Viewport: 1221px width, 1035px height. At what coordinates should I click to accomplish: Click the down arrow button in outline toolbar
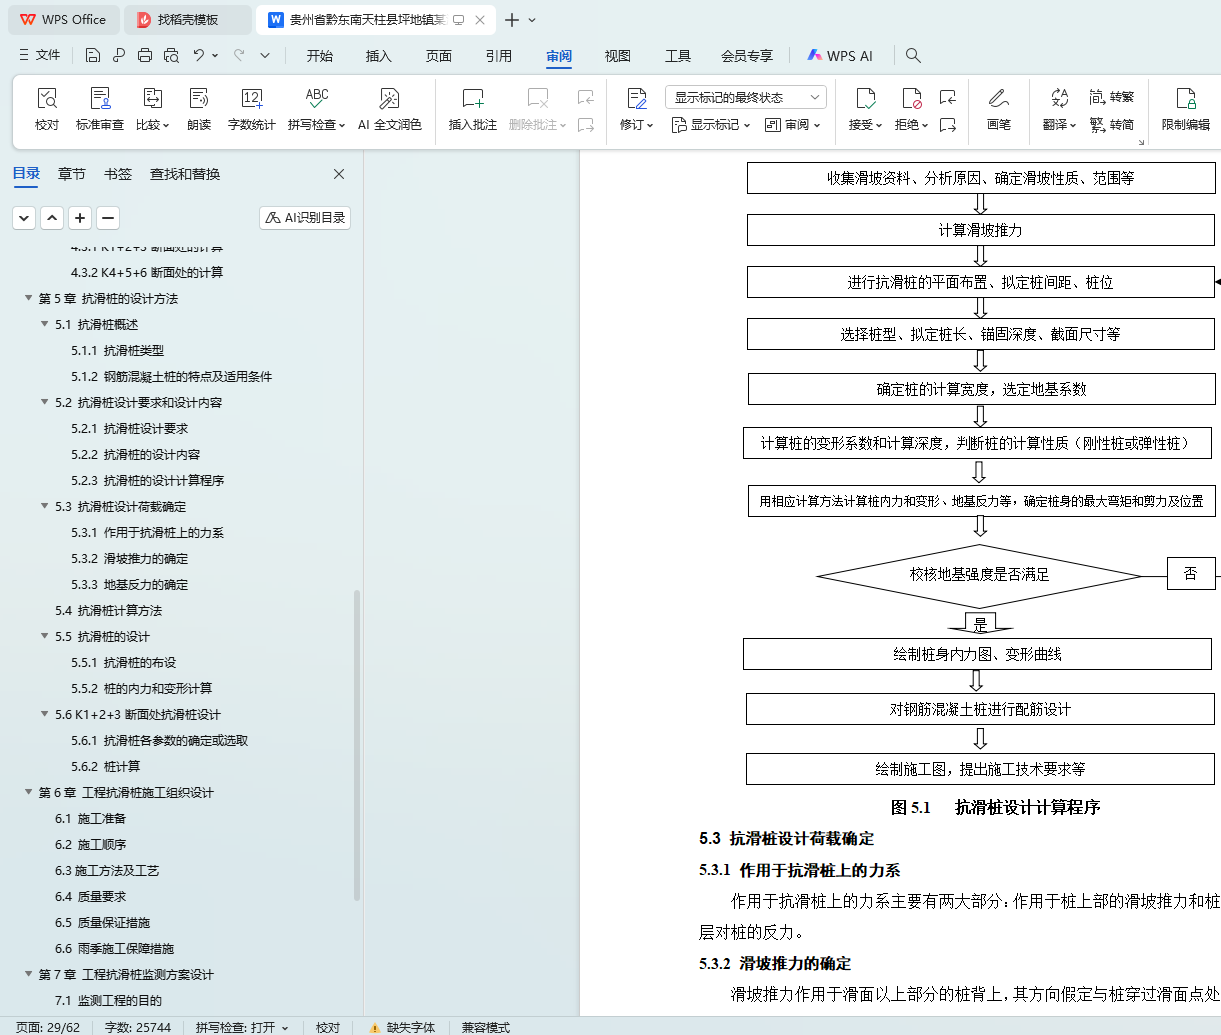point(24,217)
